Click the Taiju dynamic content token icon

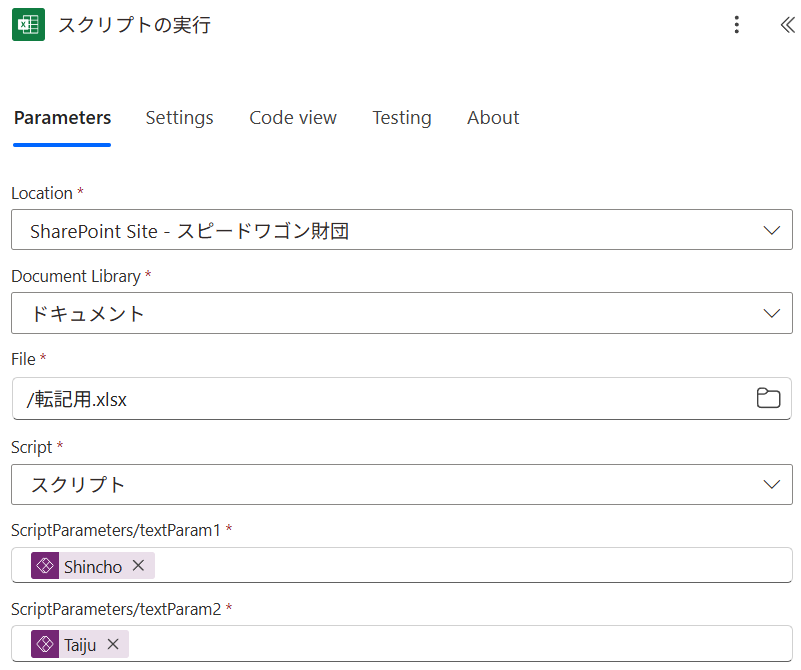pyautogui.click(x=45, y=645)
